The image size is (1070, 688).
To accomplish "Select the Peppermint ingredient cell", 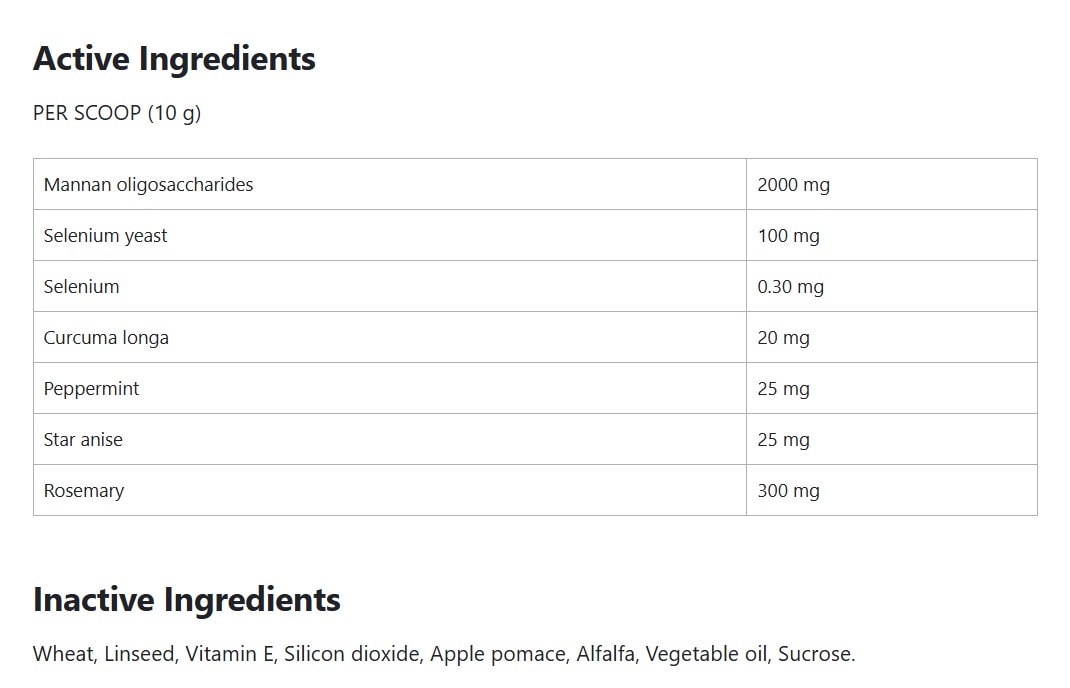I will [x=91, y=389].
